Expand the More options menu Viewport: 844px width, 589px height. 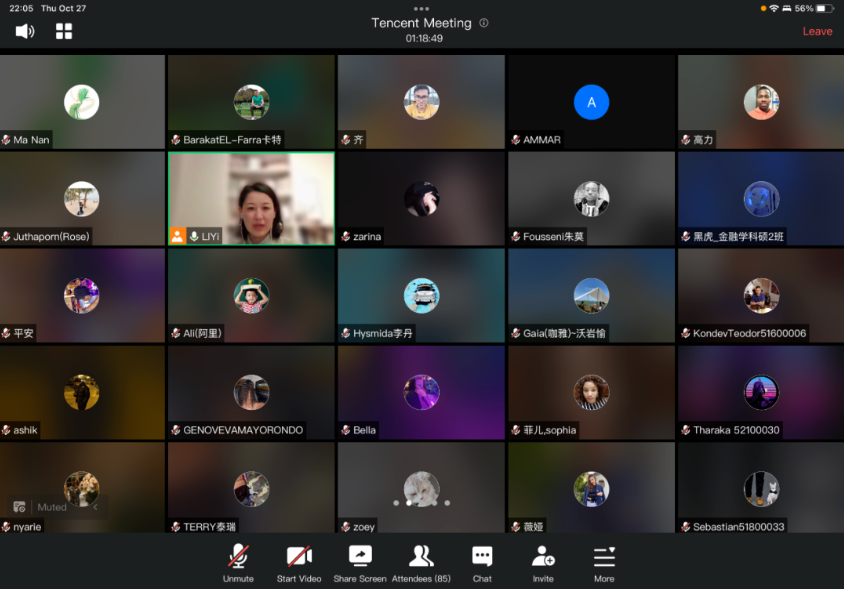[x=604, y=563]
